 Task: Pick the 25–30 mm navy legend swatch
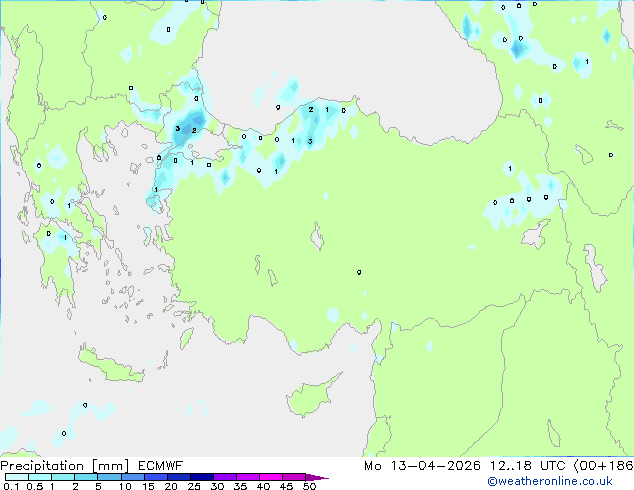pos(202,477)
